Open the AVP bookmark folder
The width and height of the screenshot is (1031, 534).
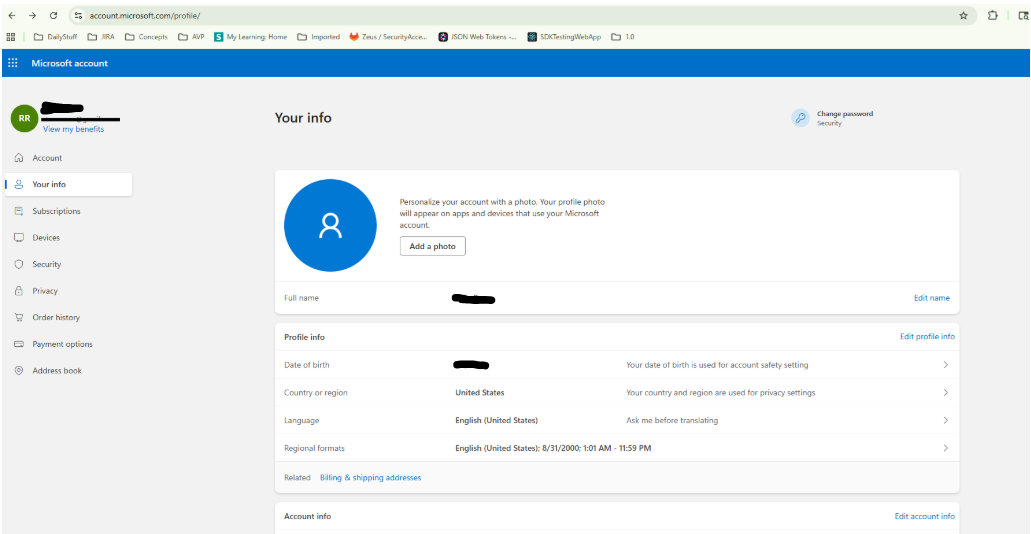(192, 37)
